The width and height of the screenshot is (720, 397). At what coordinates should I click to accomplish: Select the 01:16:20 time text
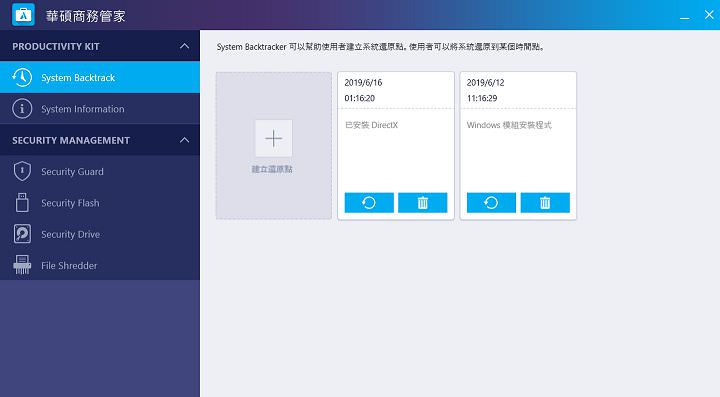point(360,98)
